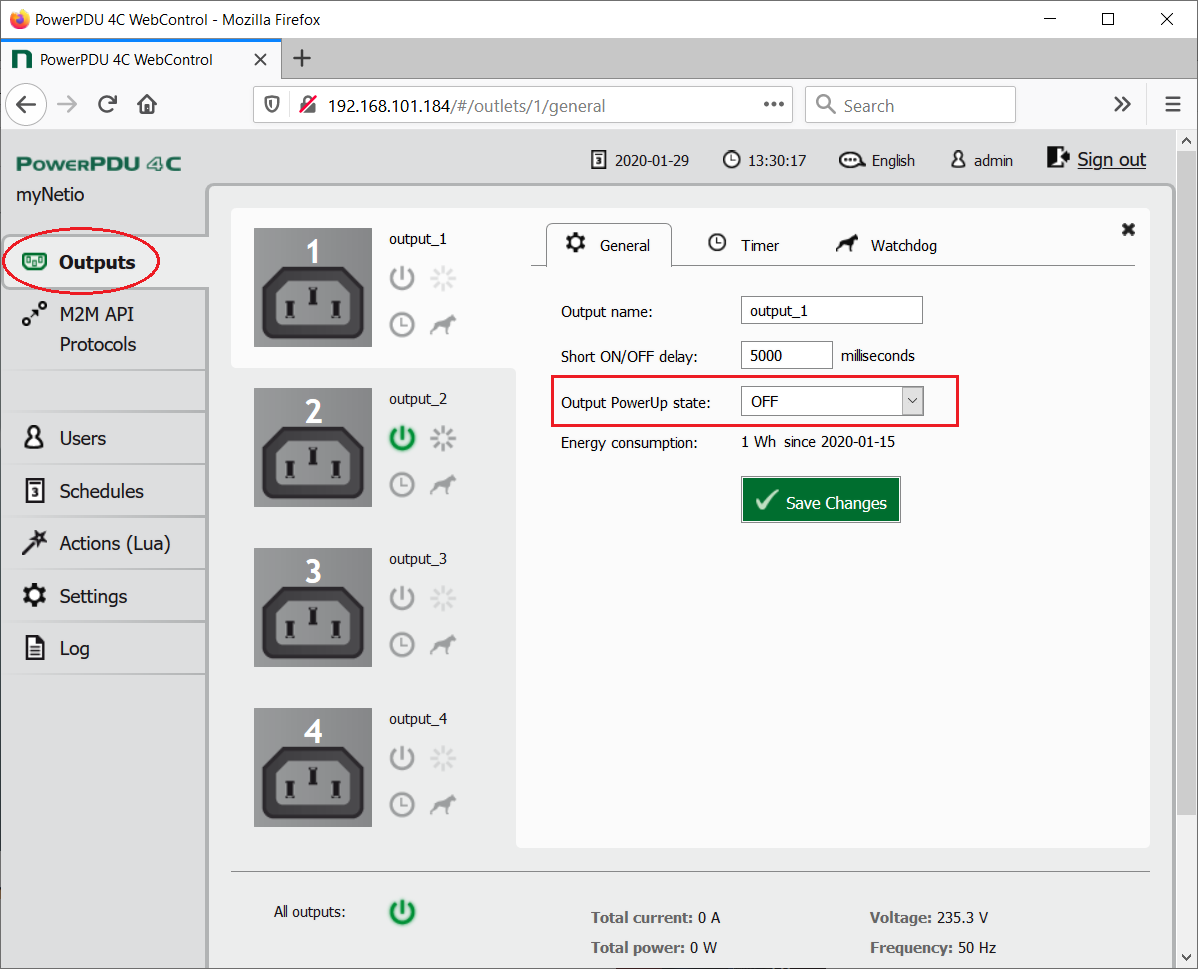This screenshot has height=969, width=1198.
Task: Toggle power button for output_4
Action: tap(402, 758)
